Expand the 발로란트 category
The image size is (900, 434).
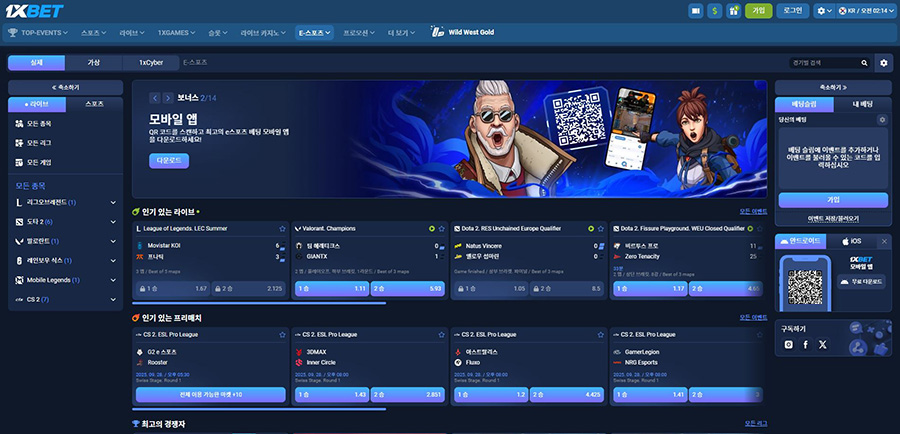click(65, 241)
